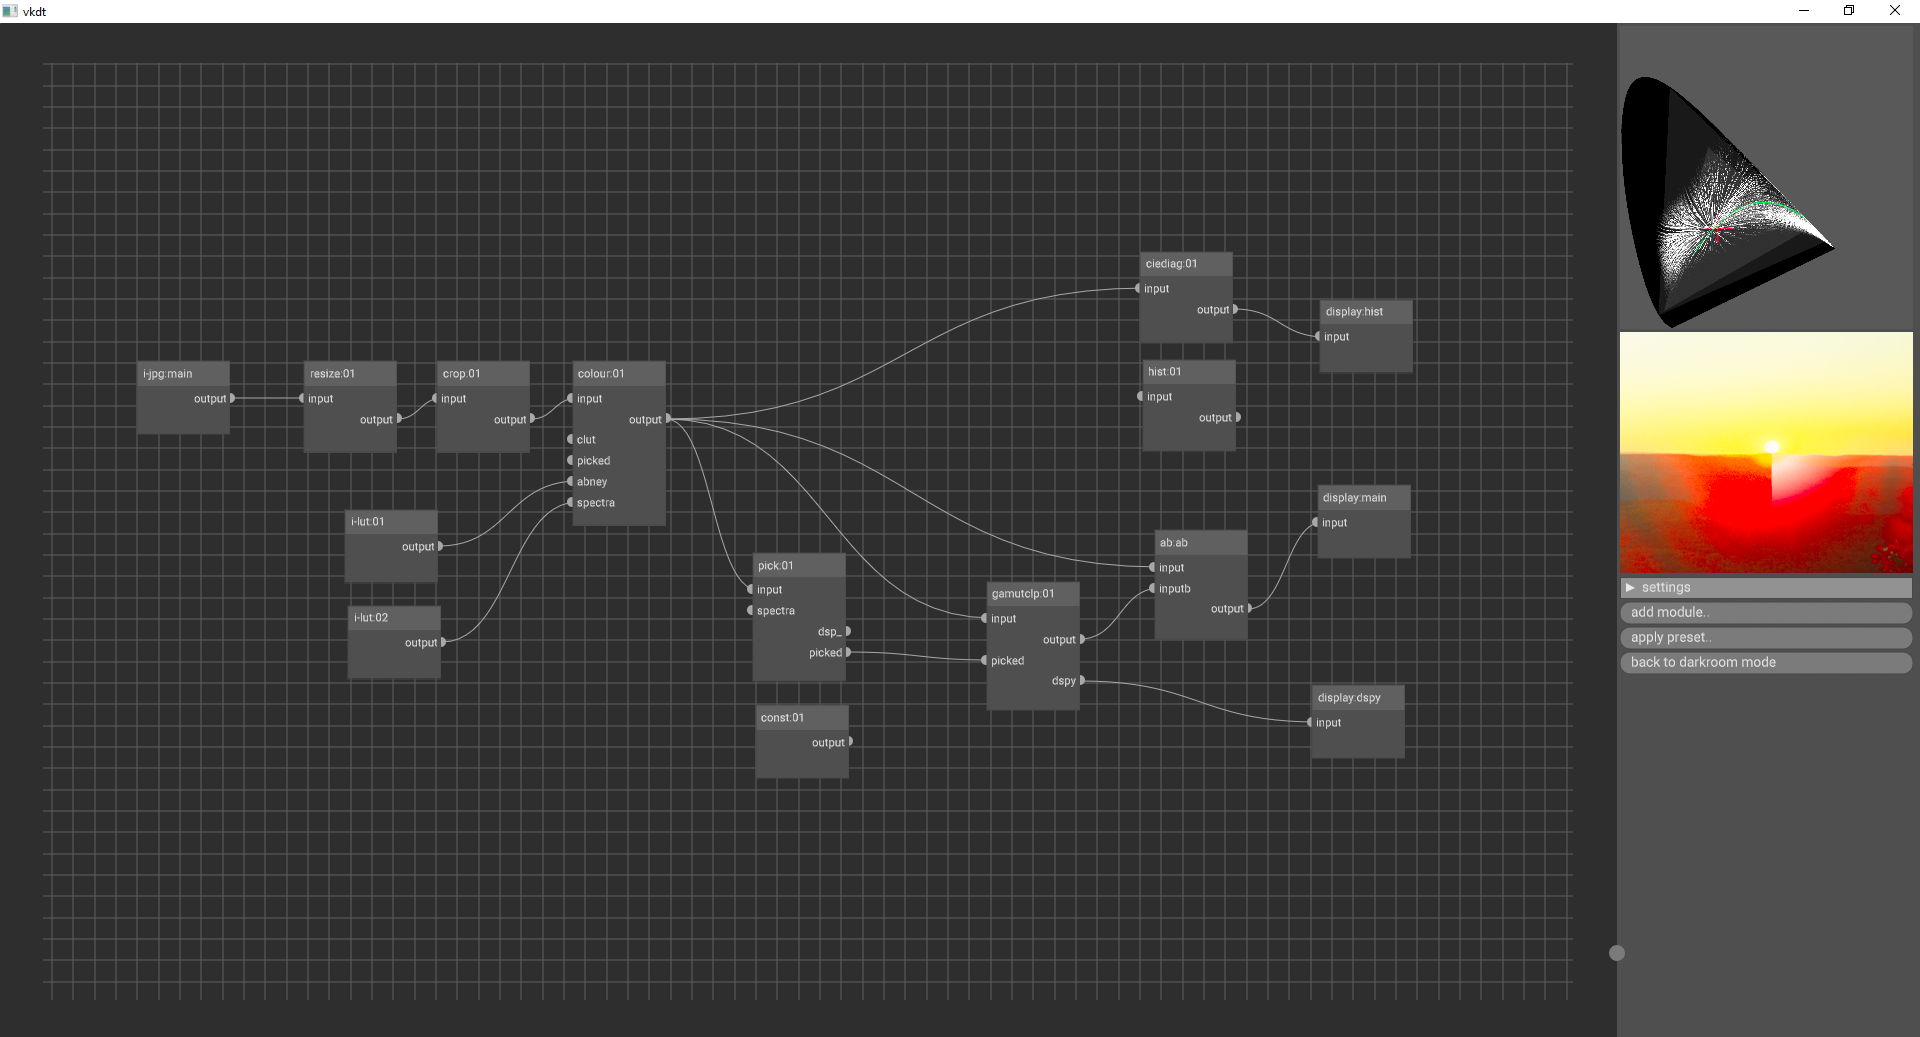Click the picked port on gamutclp:01
1920x1037 pixels.
pos(985,661)
